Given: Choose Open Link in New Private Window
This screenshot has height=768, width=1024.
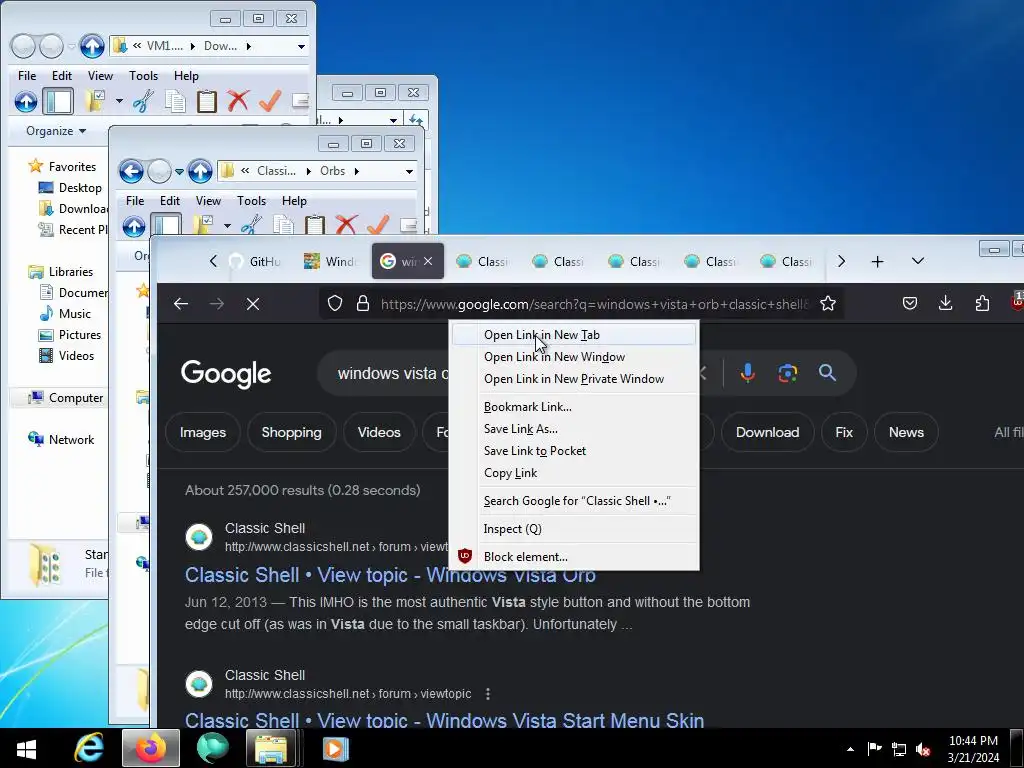Looking at the screenshot, I should 573,379.
